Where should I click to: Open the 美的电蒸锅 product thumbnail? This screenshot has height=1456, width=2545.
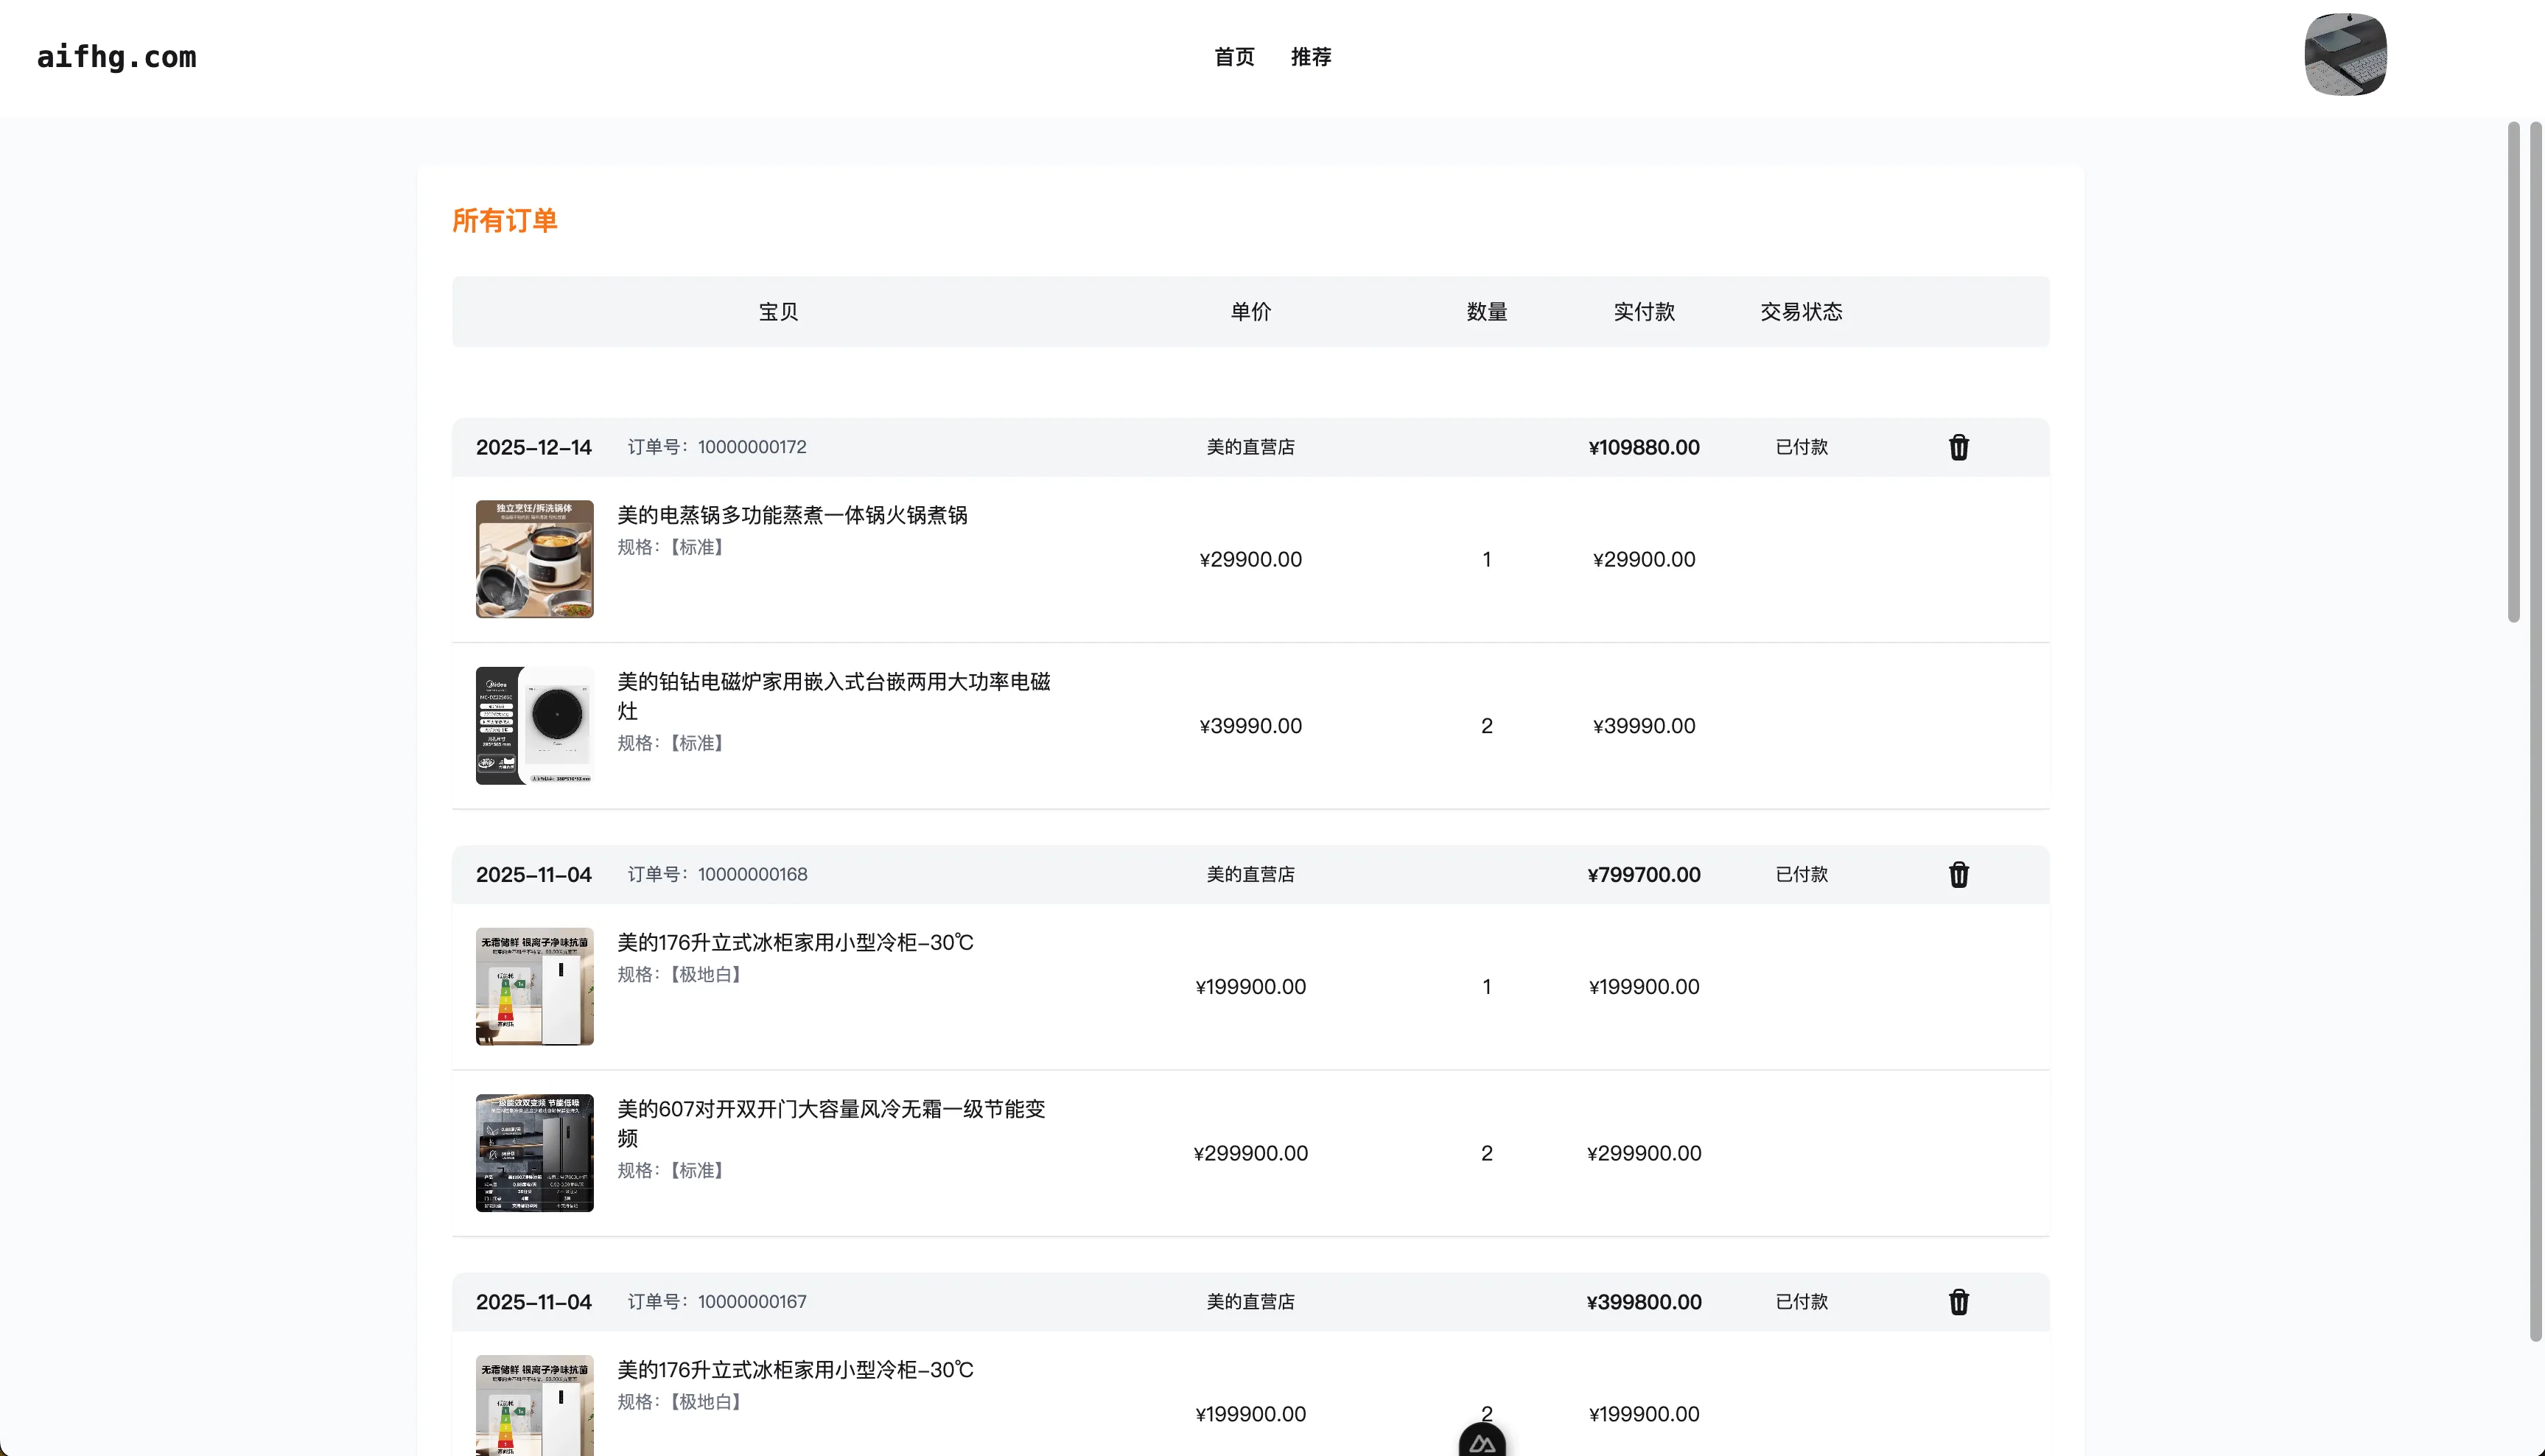534,559
